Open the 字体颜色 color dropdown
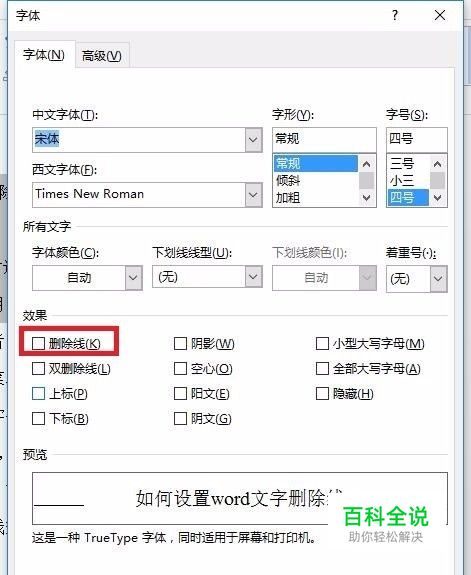471x575 pixels. 133,278
